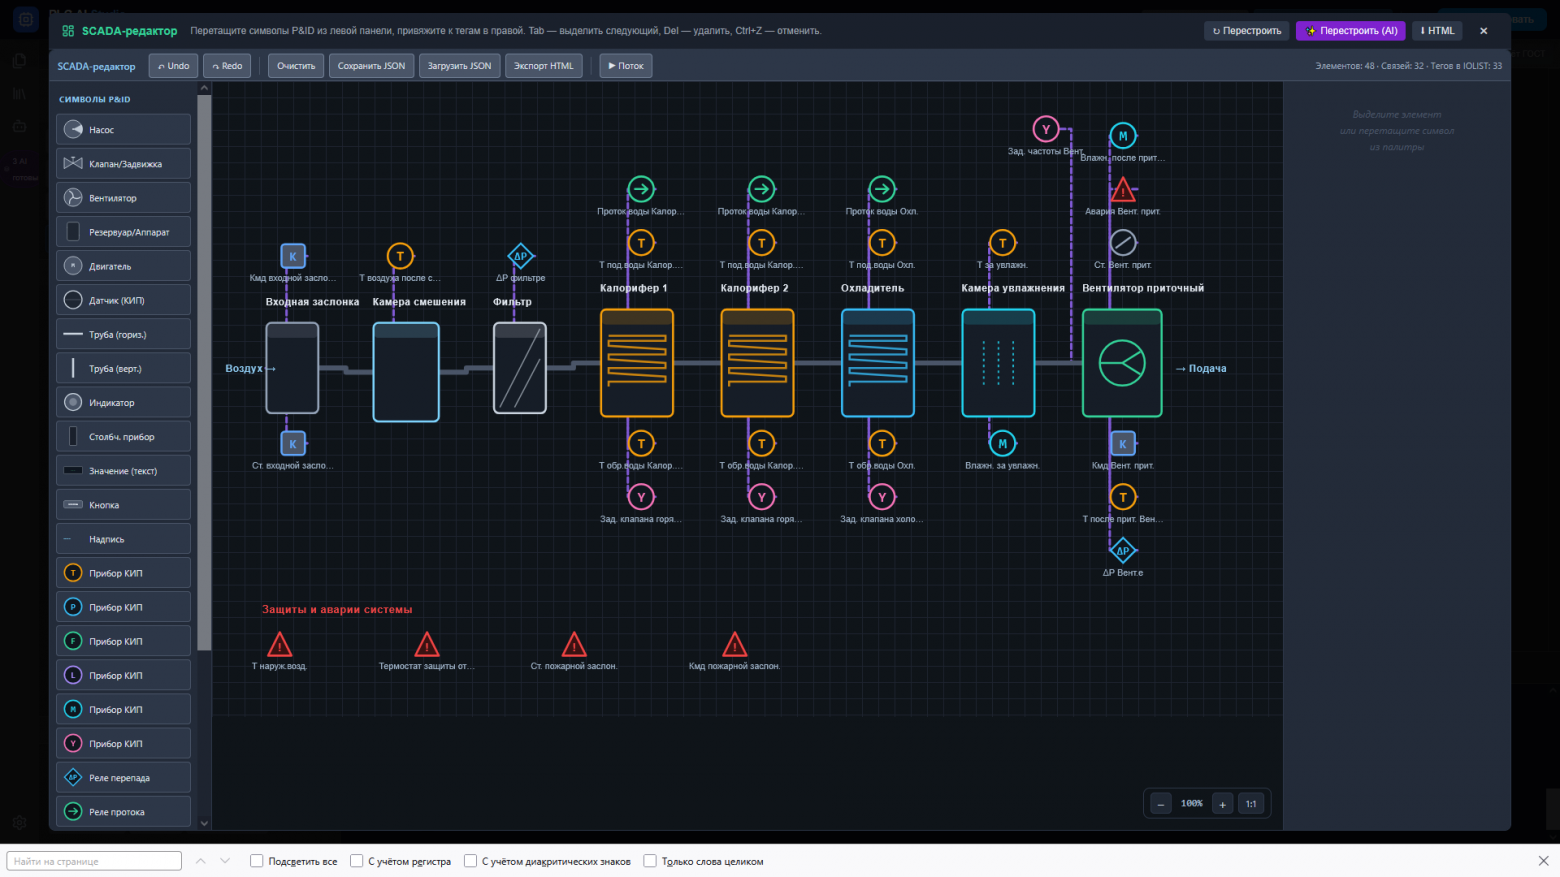Select the Надпись label symbol
The height and width of the screenshot is (877, 1560).
tap(123, 538)
